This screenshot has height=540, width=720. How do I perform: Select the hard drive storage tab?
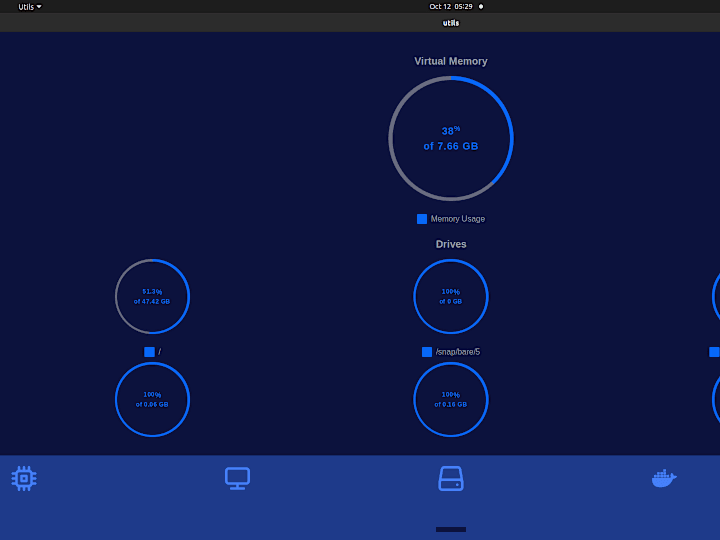click(451, 478)
